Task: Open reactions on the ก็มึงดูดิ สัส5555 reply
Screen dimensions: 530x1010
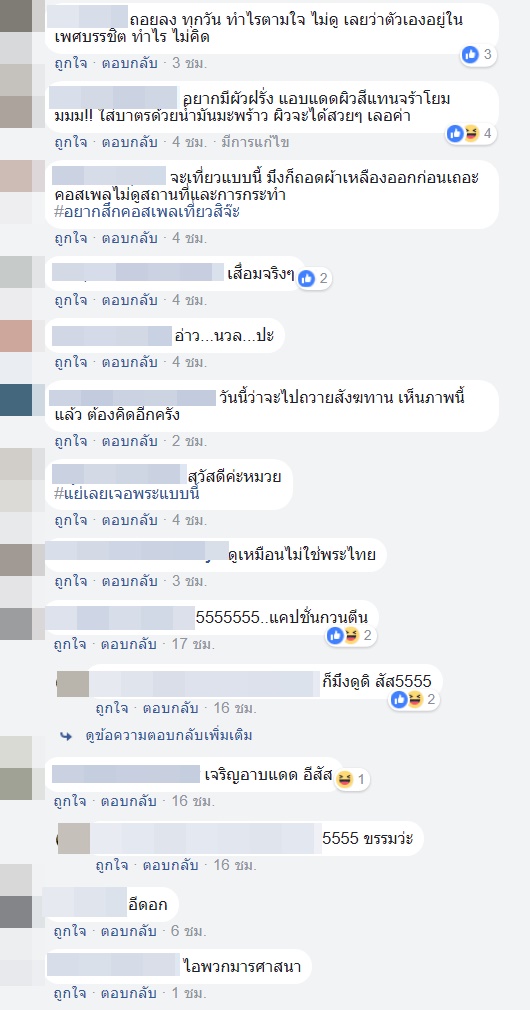Action: [x=415, y=699]
